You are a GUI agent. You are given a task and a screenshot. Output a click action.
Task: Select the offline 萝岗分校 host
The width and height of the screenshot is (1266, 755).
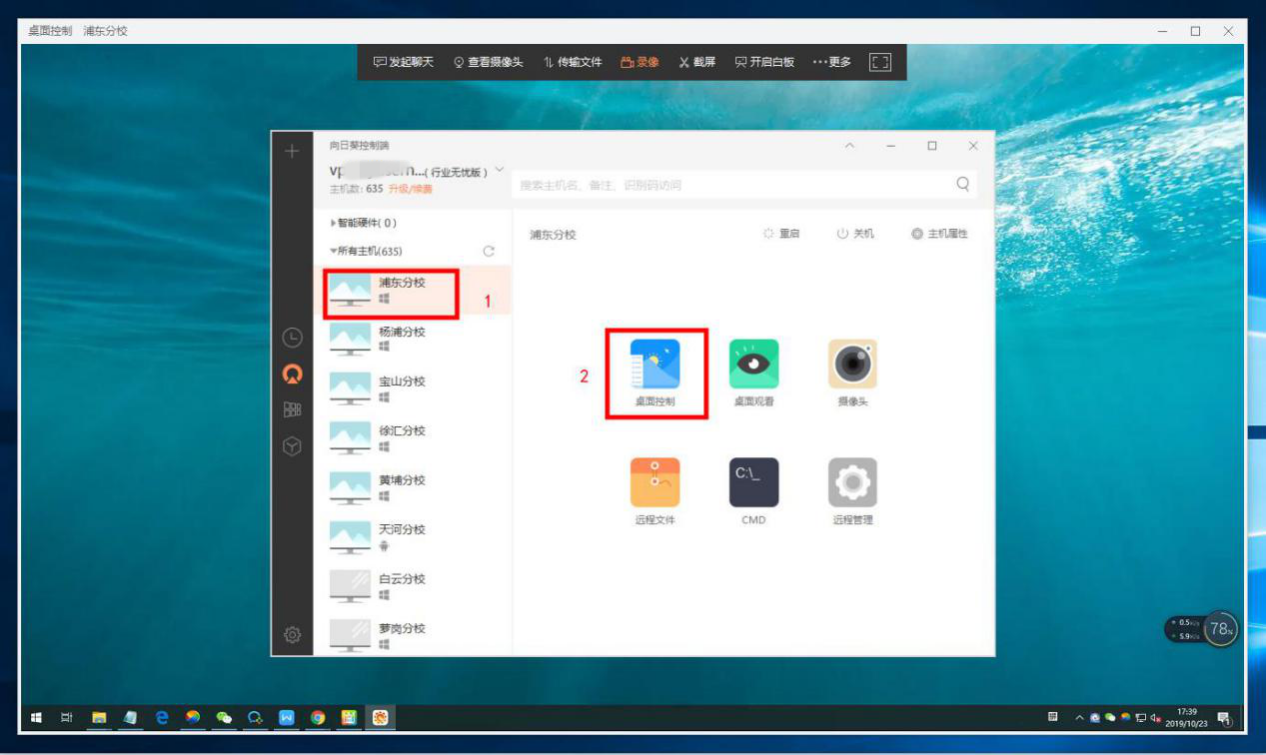(412, 634)
